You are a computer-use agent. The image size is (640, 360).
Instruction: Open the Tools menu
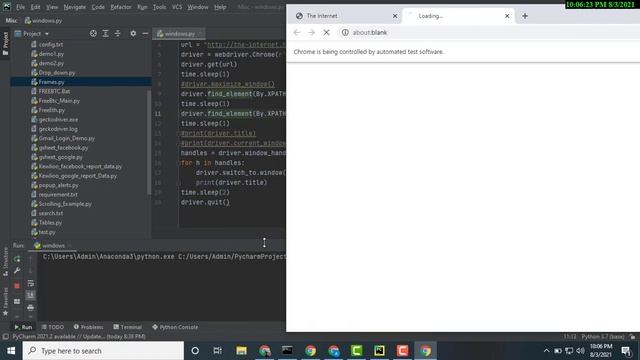pyautogui.click(x=160, y=7)
